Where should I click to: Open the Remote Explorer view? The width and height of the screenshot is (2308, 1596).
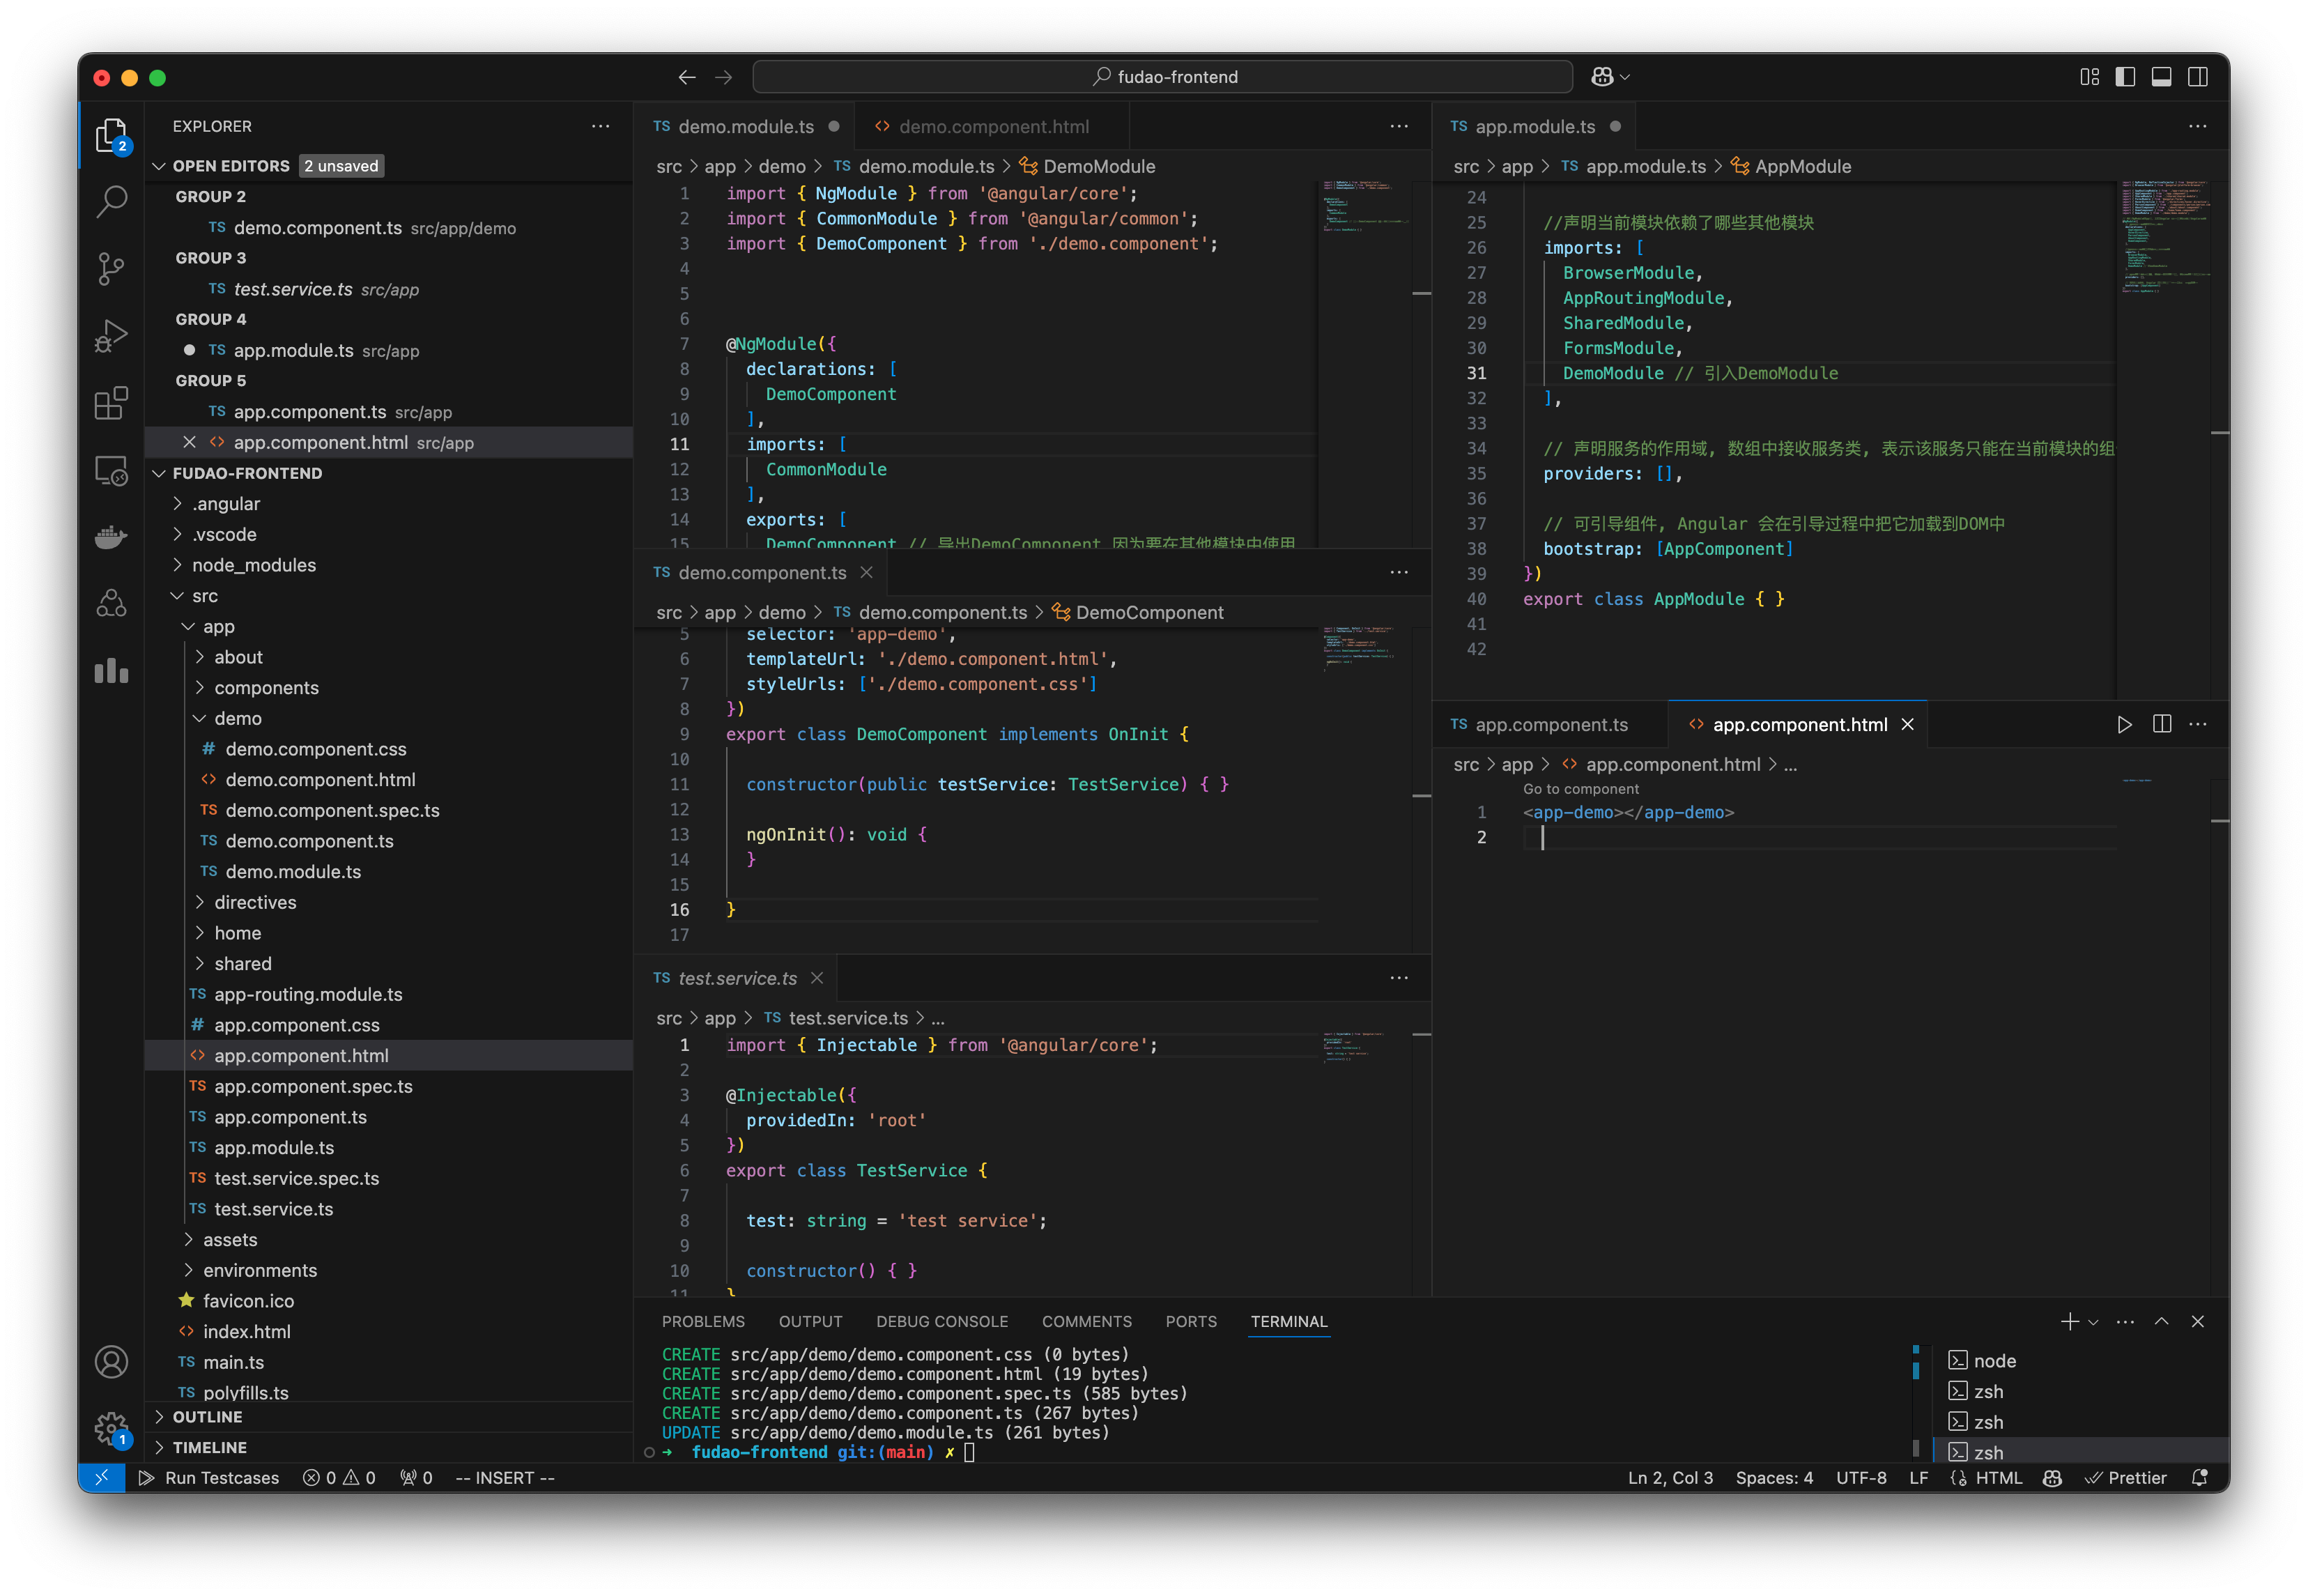pyautogui.click(x=111, y=470)
